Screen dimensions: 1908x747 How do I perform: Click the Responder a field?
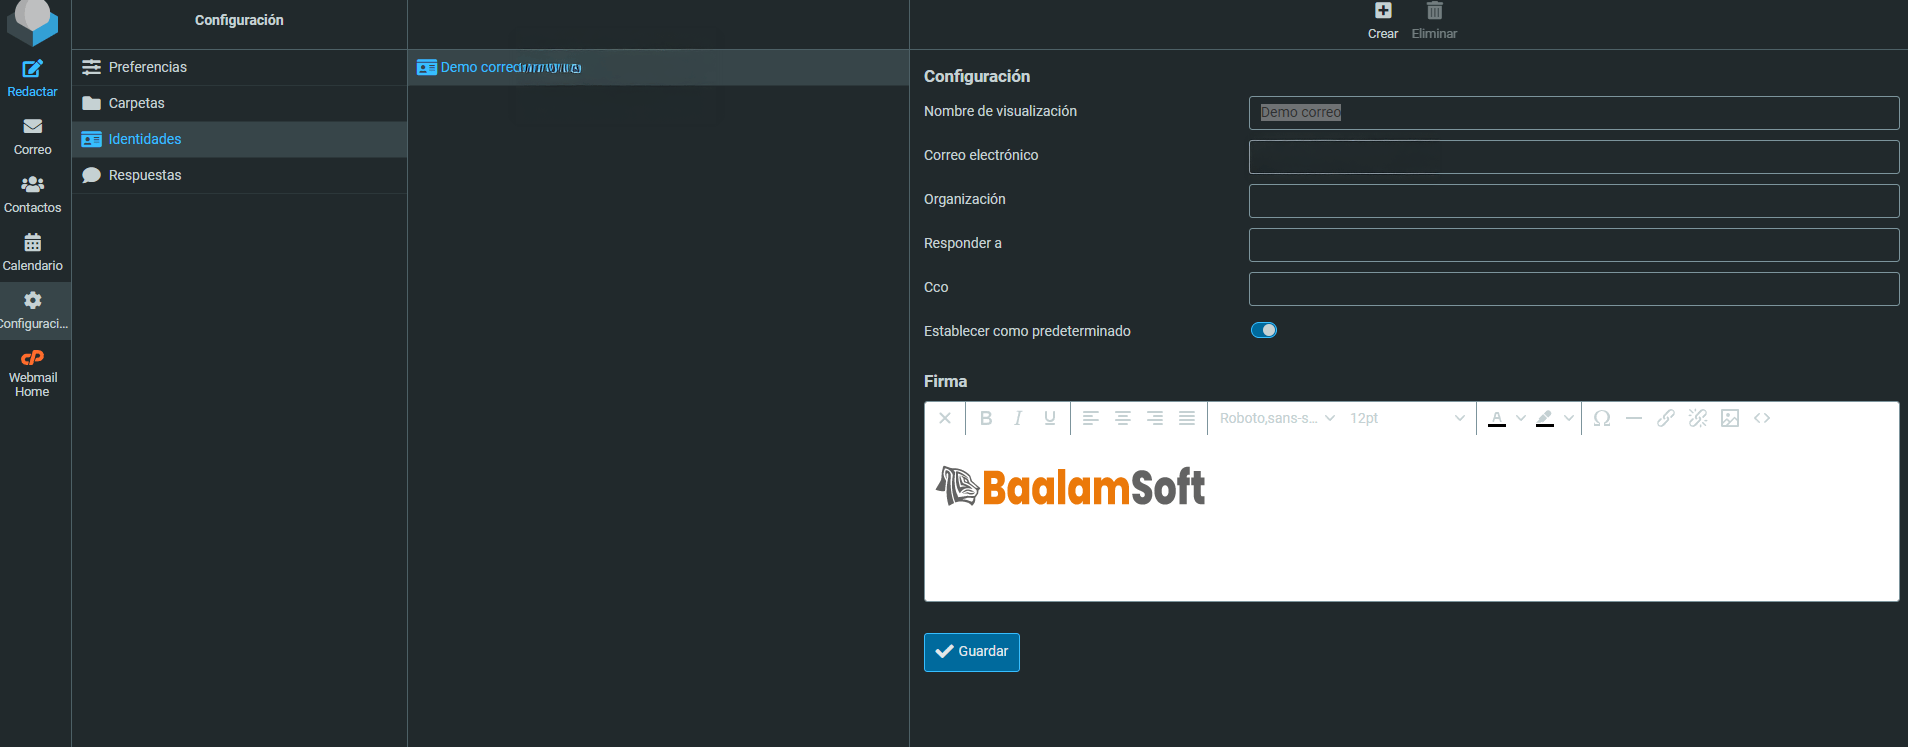(x=1574, y=245)
